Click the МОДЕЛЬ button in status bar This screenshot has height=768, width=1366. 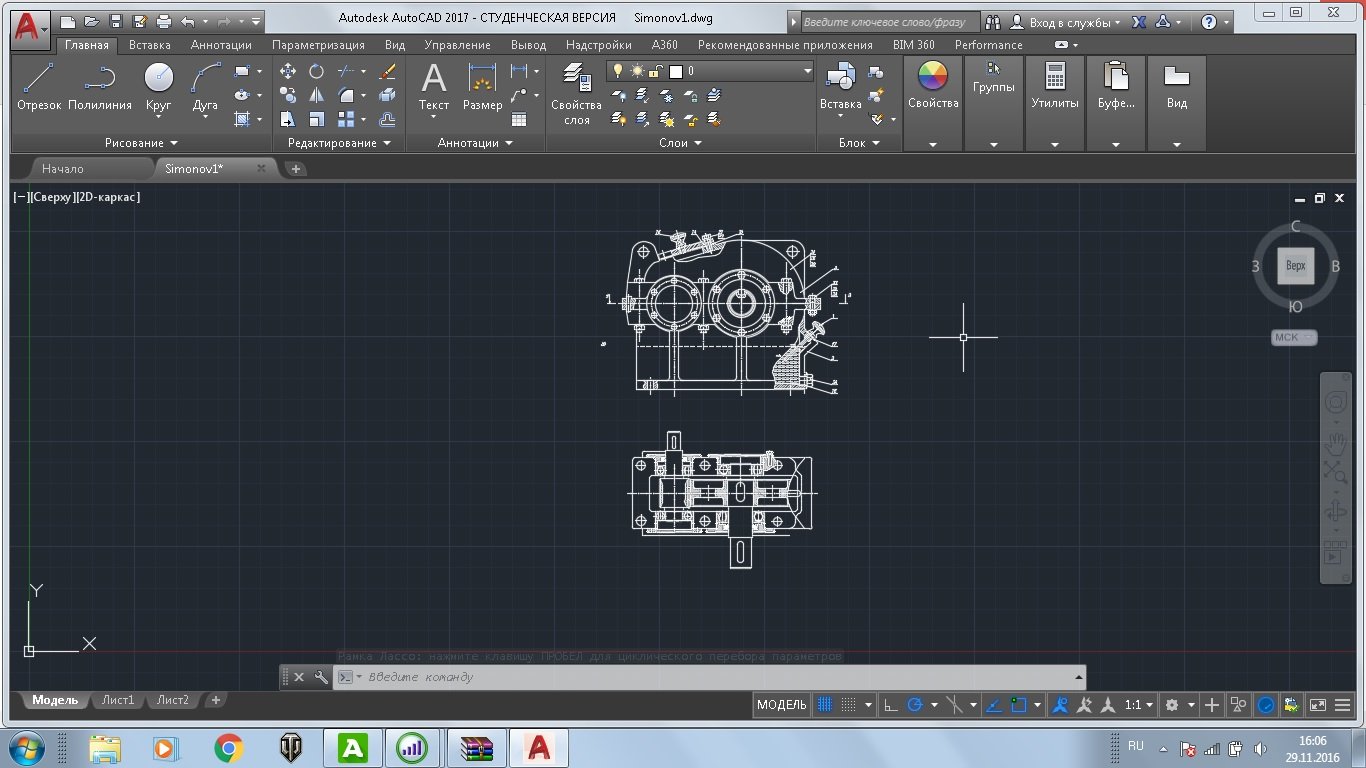coord(781,705)
